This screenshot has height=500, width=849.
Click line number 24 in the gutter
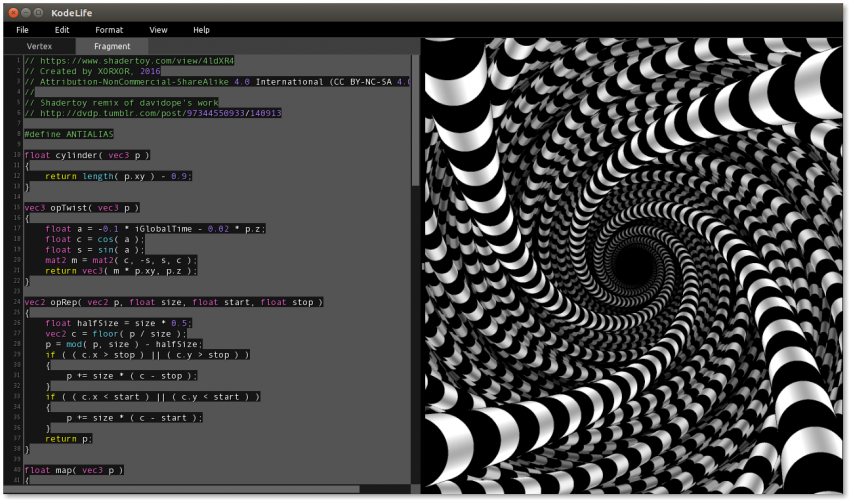[x=16, y=302]
